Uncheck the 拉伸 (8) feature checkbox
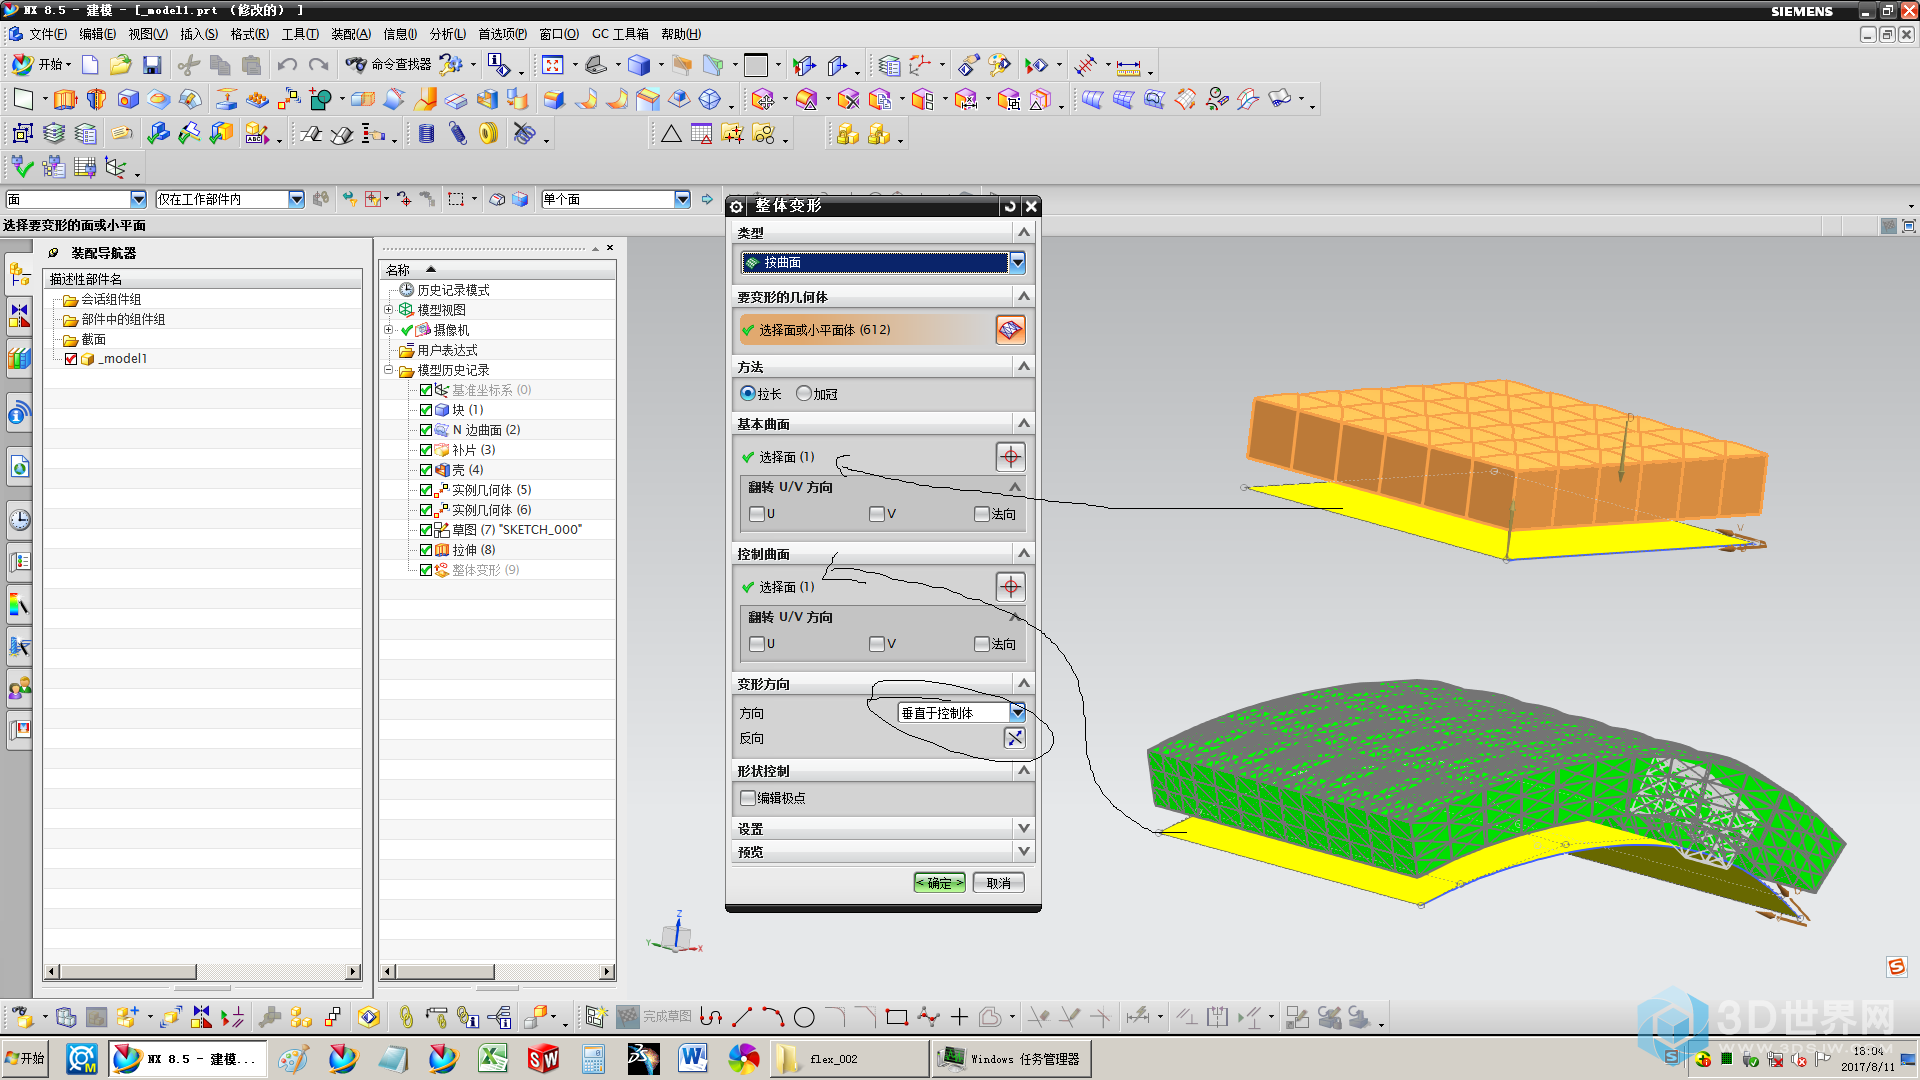The width and height of the screenshot is (1920, 1080). pyautogui.click(x=426, y=550)
